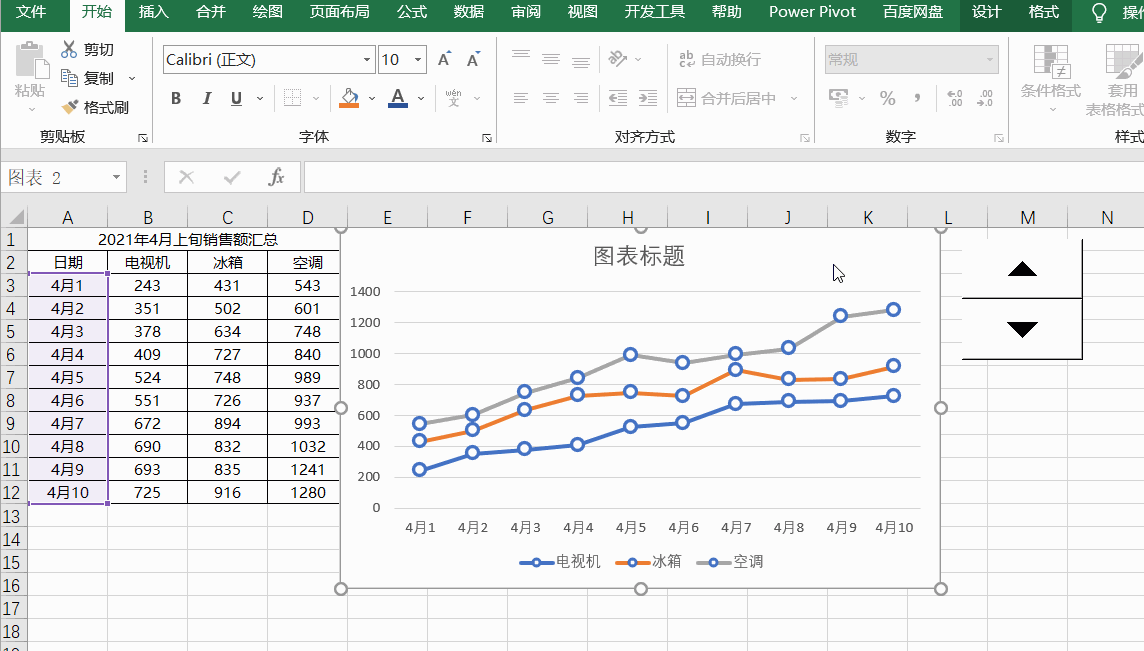Expand the Name Box dropdown arrow

[116, 177]
